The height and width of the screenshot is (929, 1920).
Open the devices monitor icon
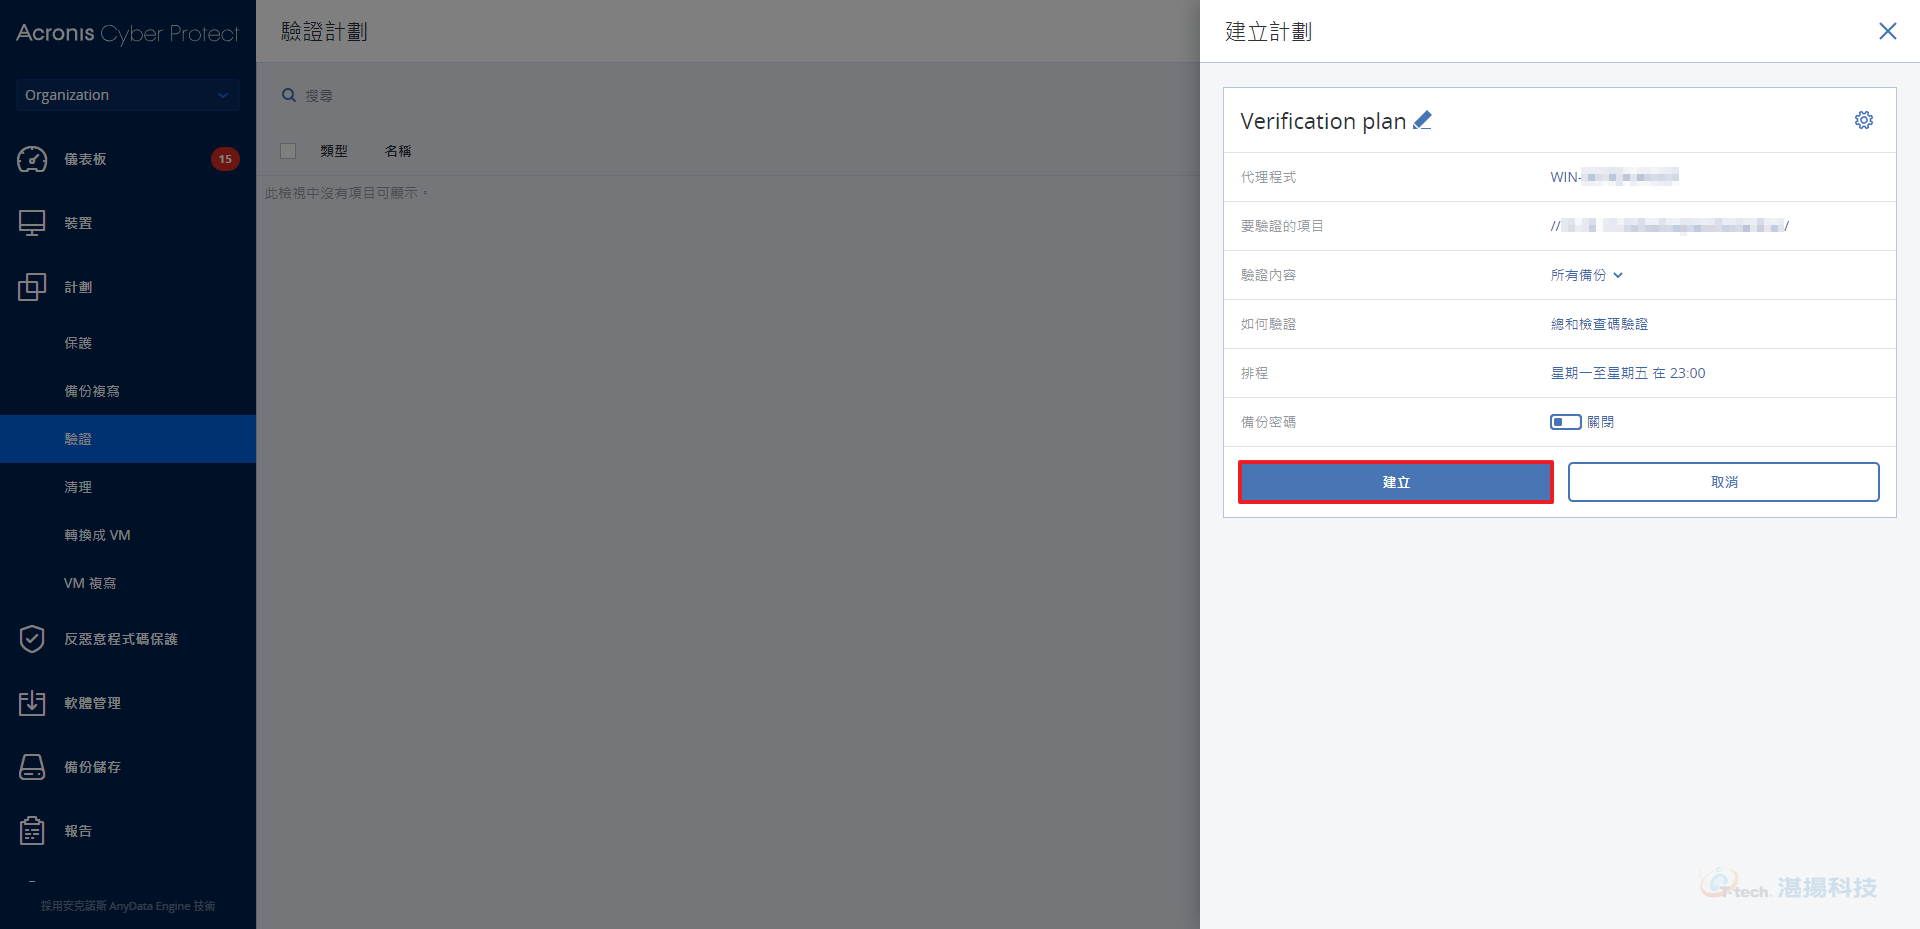[32, 223]
